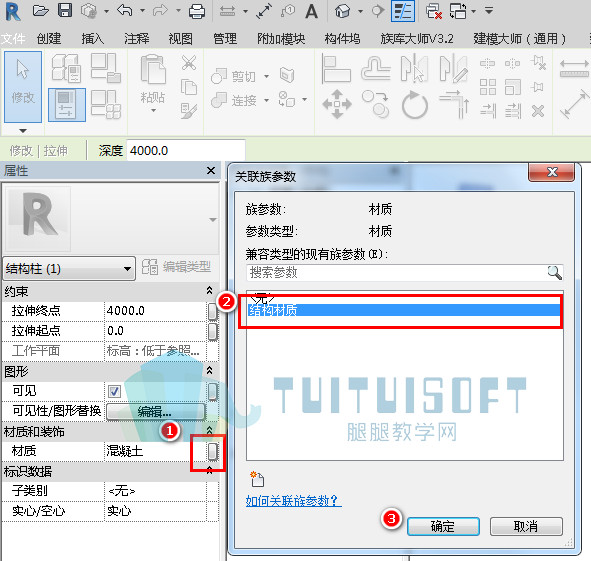Screen dimensions: 591x561
Task: Open the 如何关联族参数? help link
Action: pyautogui.click(x=294, y=501)
